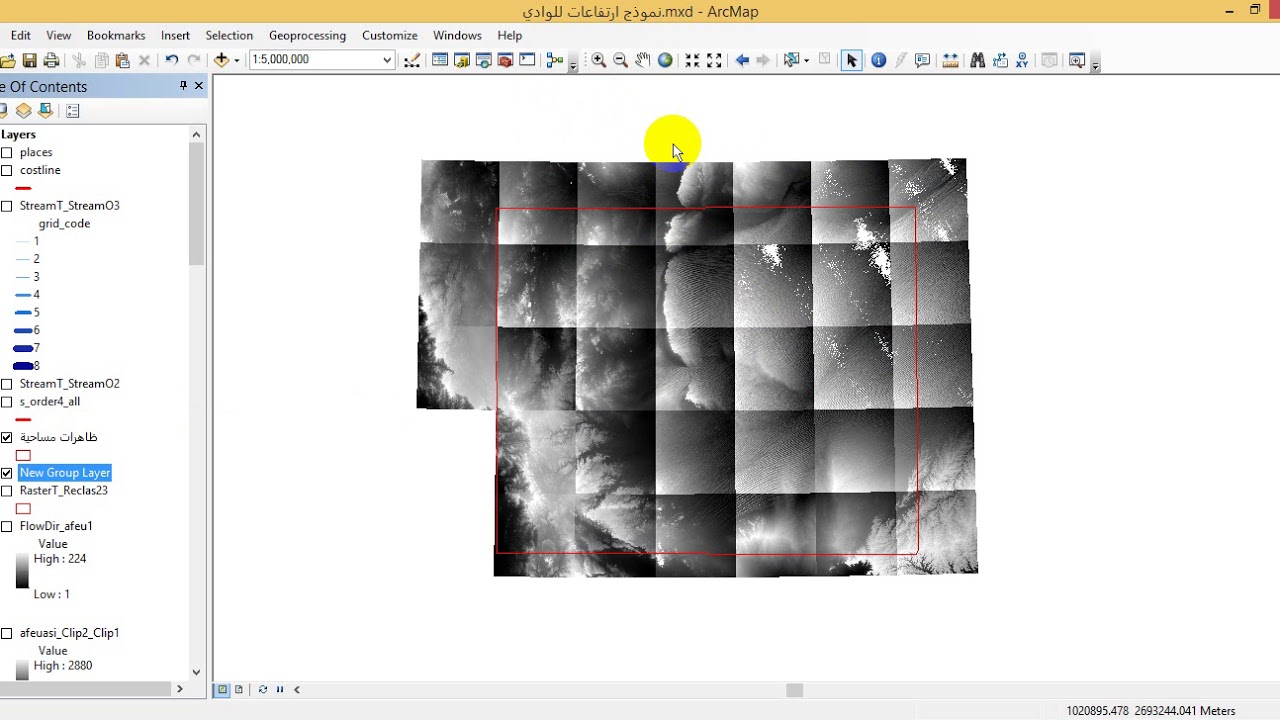Select the Zoom In tool
1280x720 pixels.
(x=598, y=60)
